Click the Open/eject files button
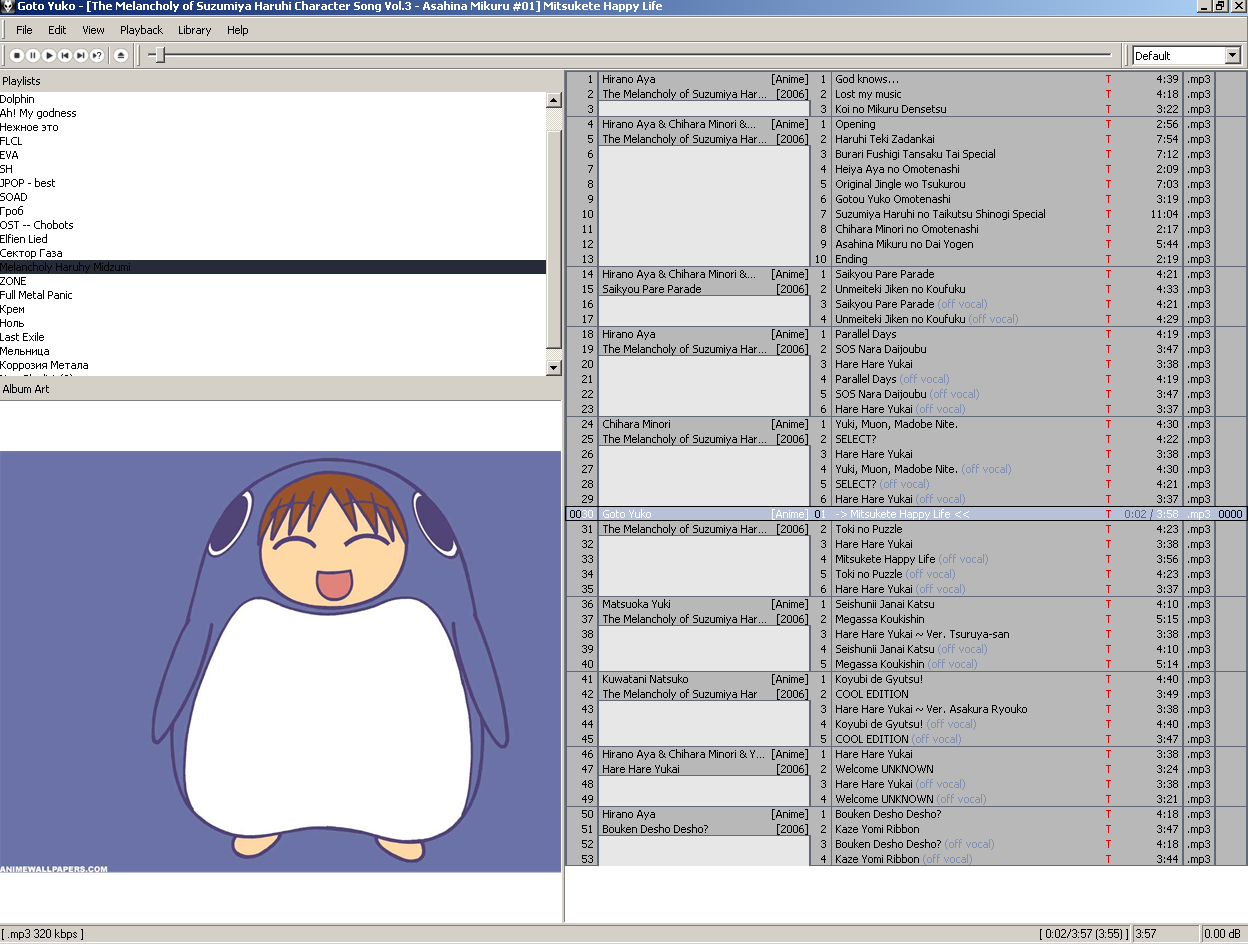This screenshot has height=944, width=1248. [121, 56]
